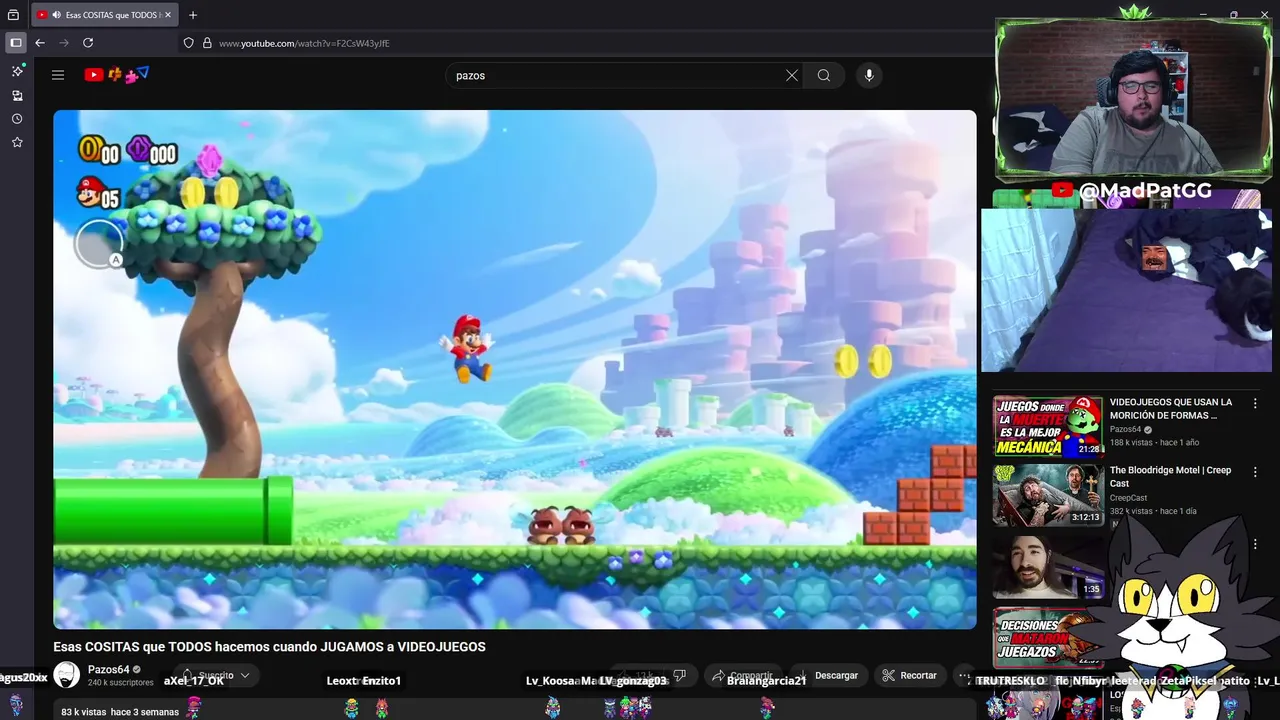
Task: Expand the Suscrito notification dropdown
Action: [x=215, y=676]
